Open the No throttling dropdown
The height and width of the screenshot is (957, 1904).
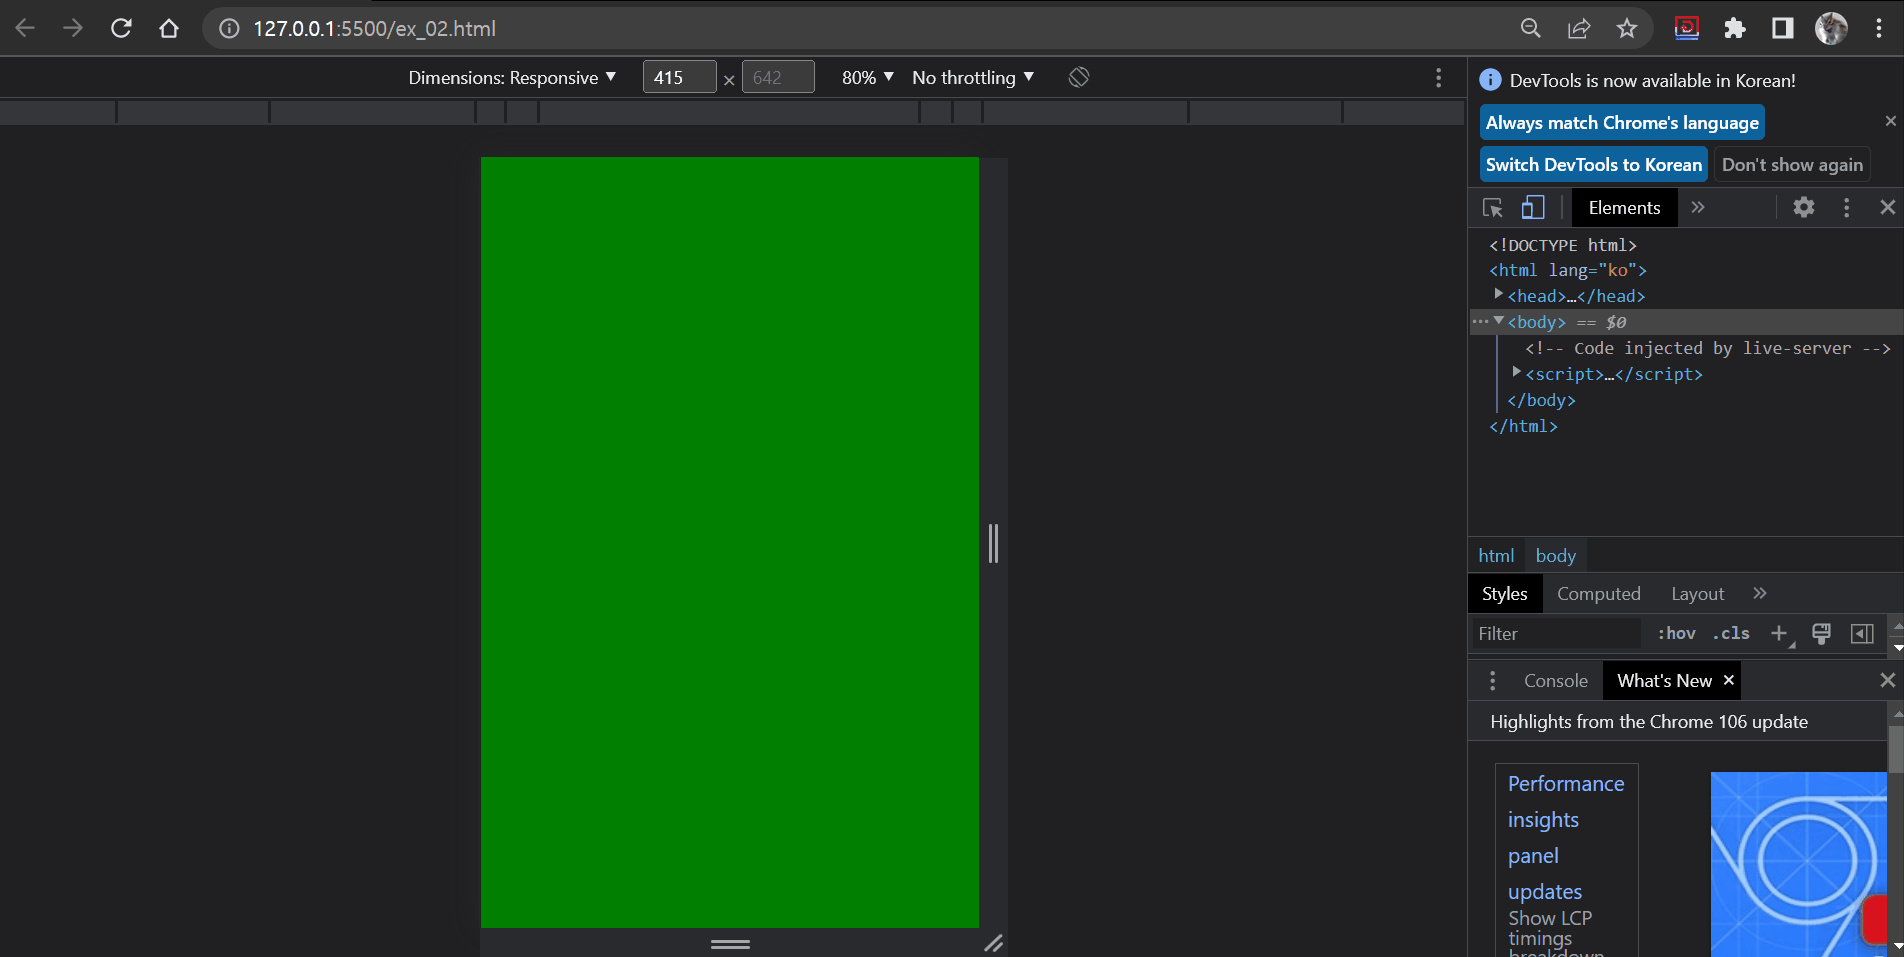point(973,77)
